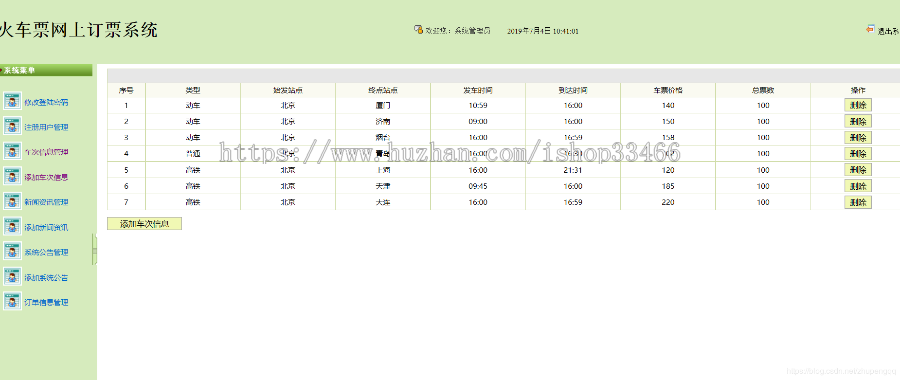Click the orange logout arrow icon
The image size is (900, 380).
tap(870, 29)
